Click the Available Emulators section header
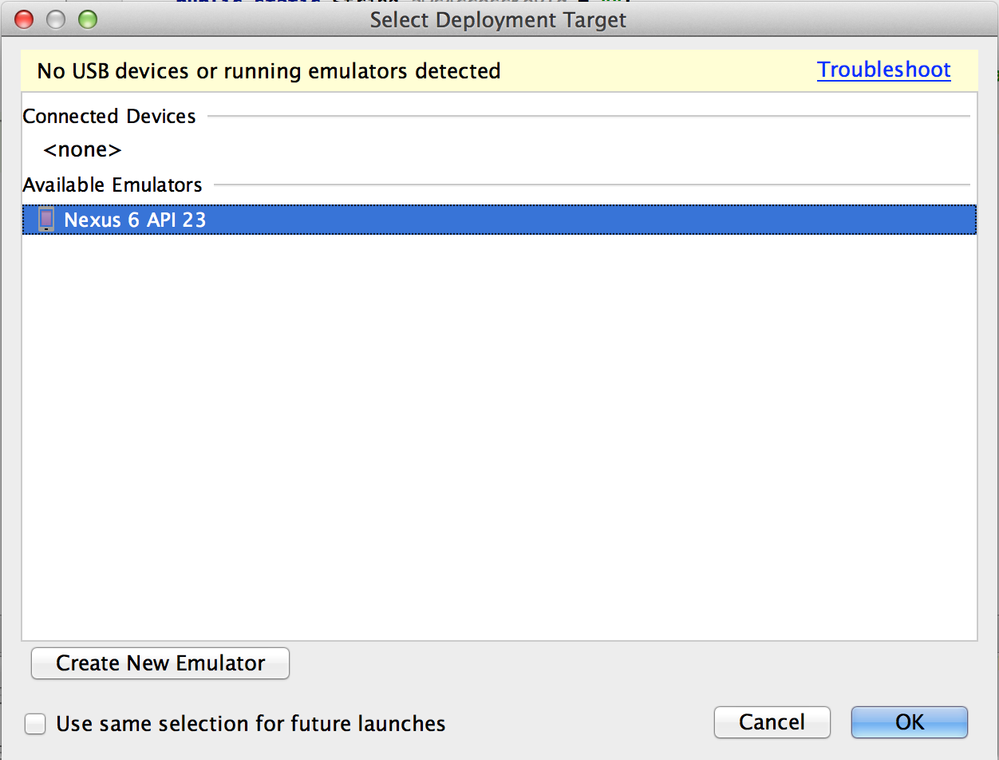The width and height of the screenshot is (999, 760). click(x=112, y=185)
